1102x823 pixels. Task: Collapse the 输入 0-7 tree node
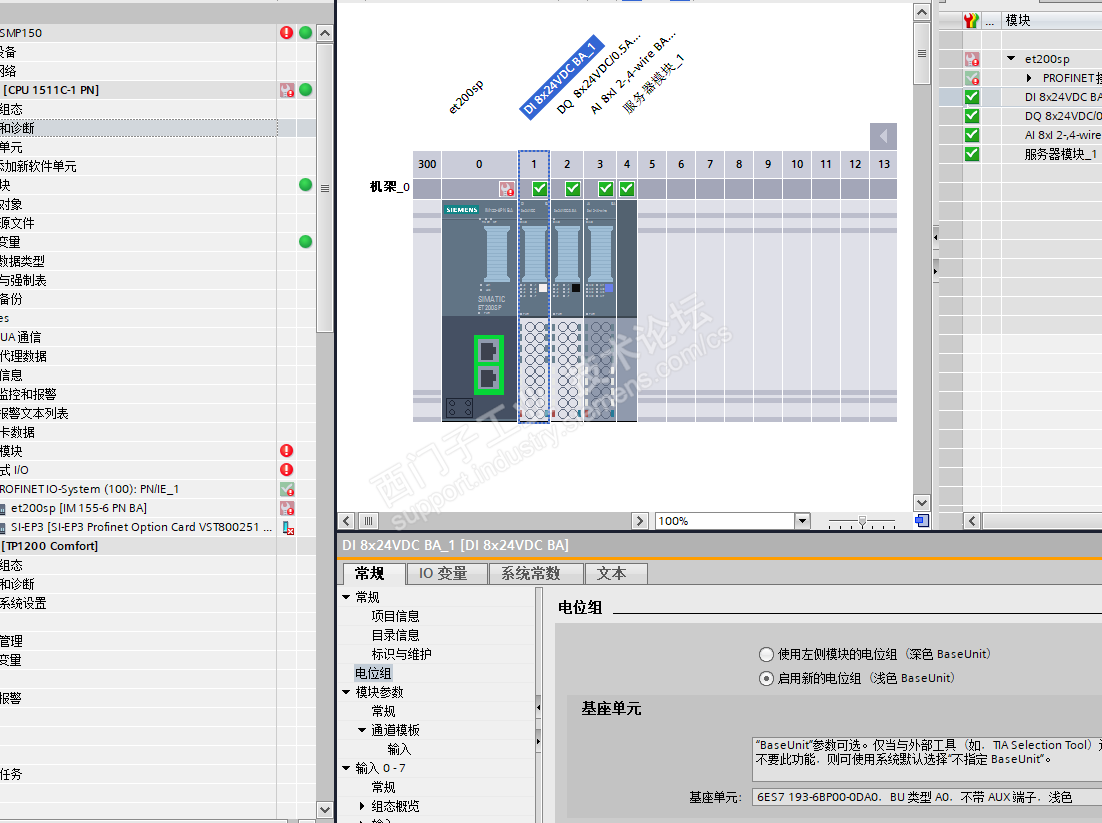click(x=346, y=768)
